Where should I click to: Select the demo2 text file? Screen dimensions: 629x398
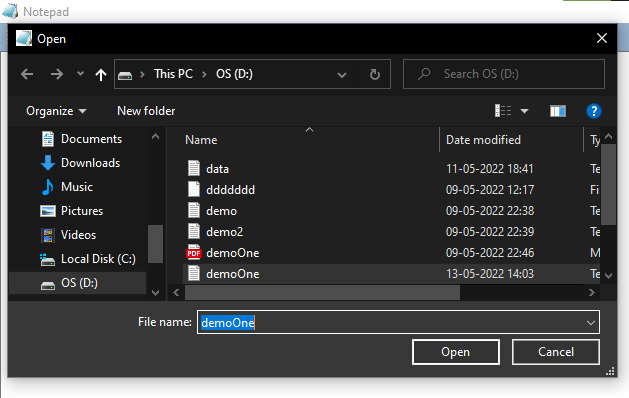coord(224,232)
